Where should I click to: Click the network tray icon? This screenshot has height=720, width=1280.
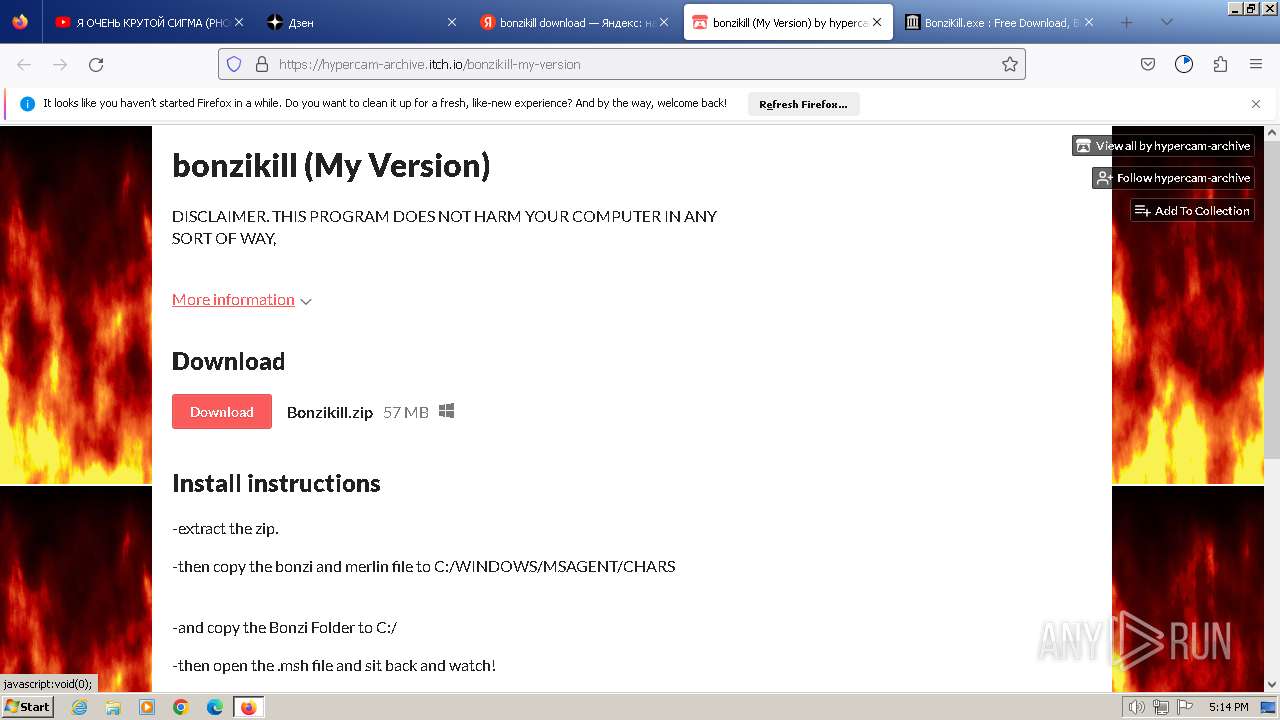[1161, 707]
